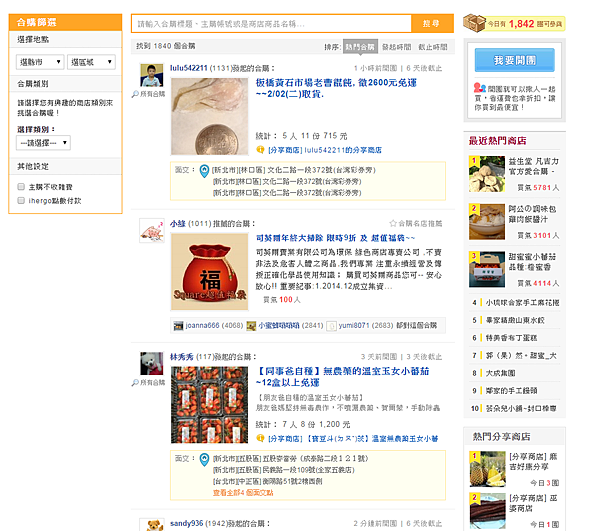Open rank 9 鄭家的手工饅頭
The height and width of the screenshot is (531, 600).
tap(512, 391)
